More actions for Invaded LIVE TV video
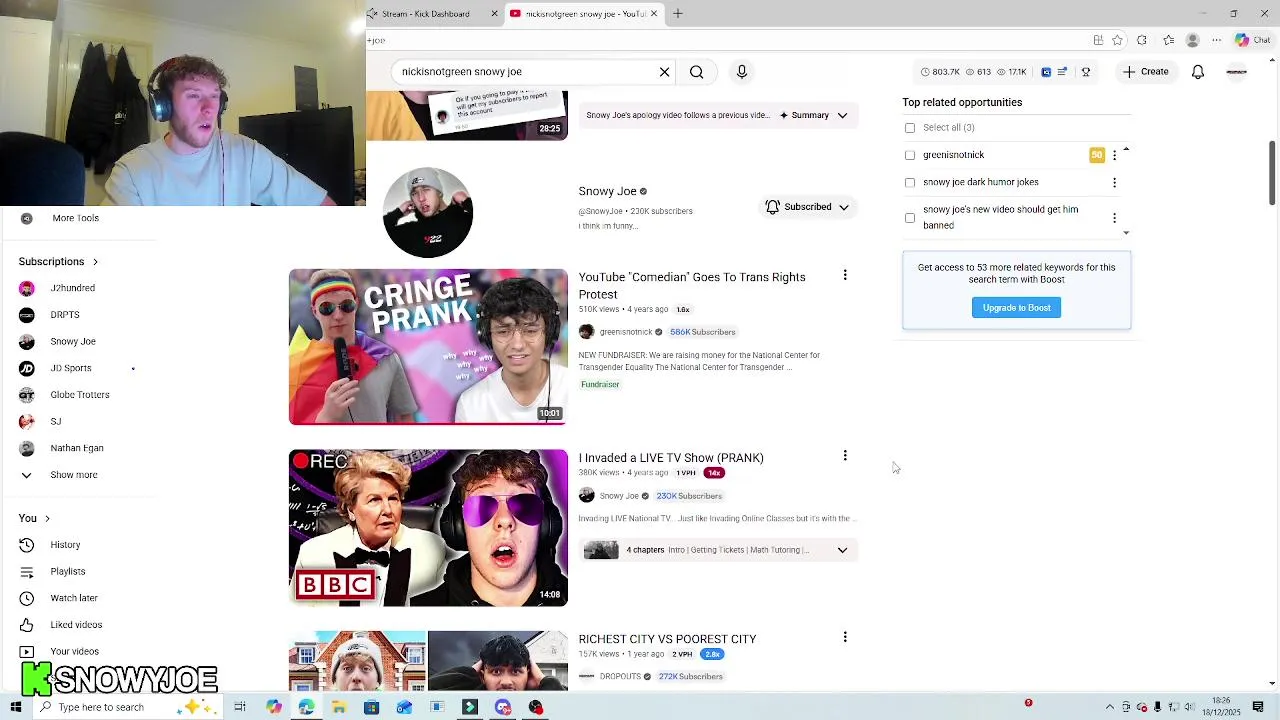1280x720 pixels. pyautogui.click(x=845, y=456)
